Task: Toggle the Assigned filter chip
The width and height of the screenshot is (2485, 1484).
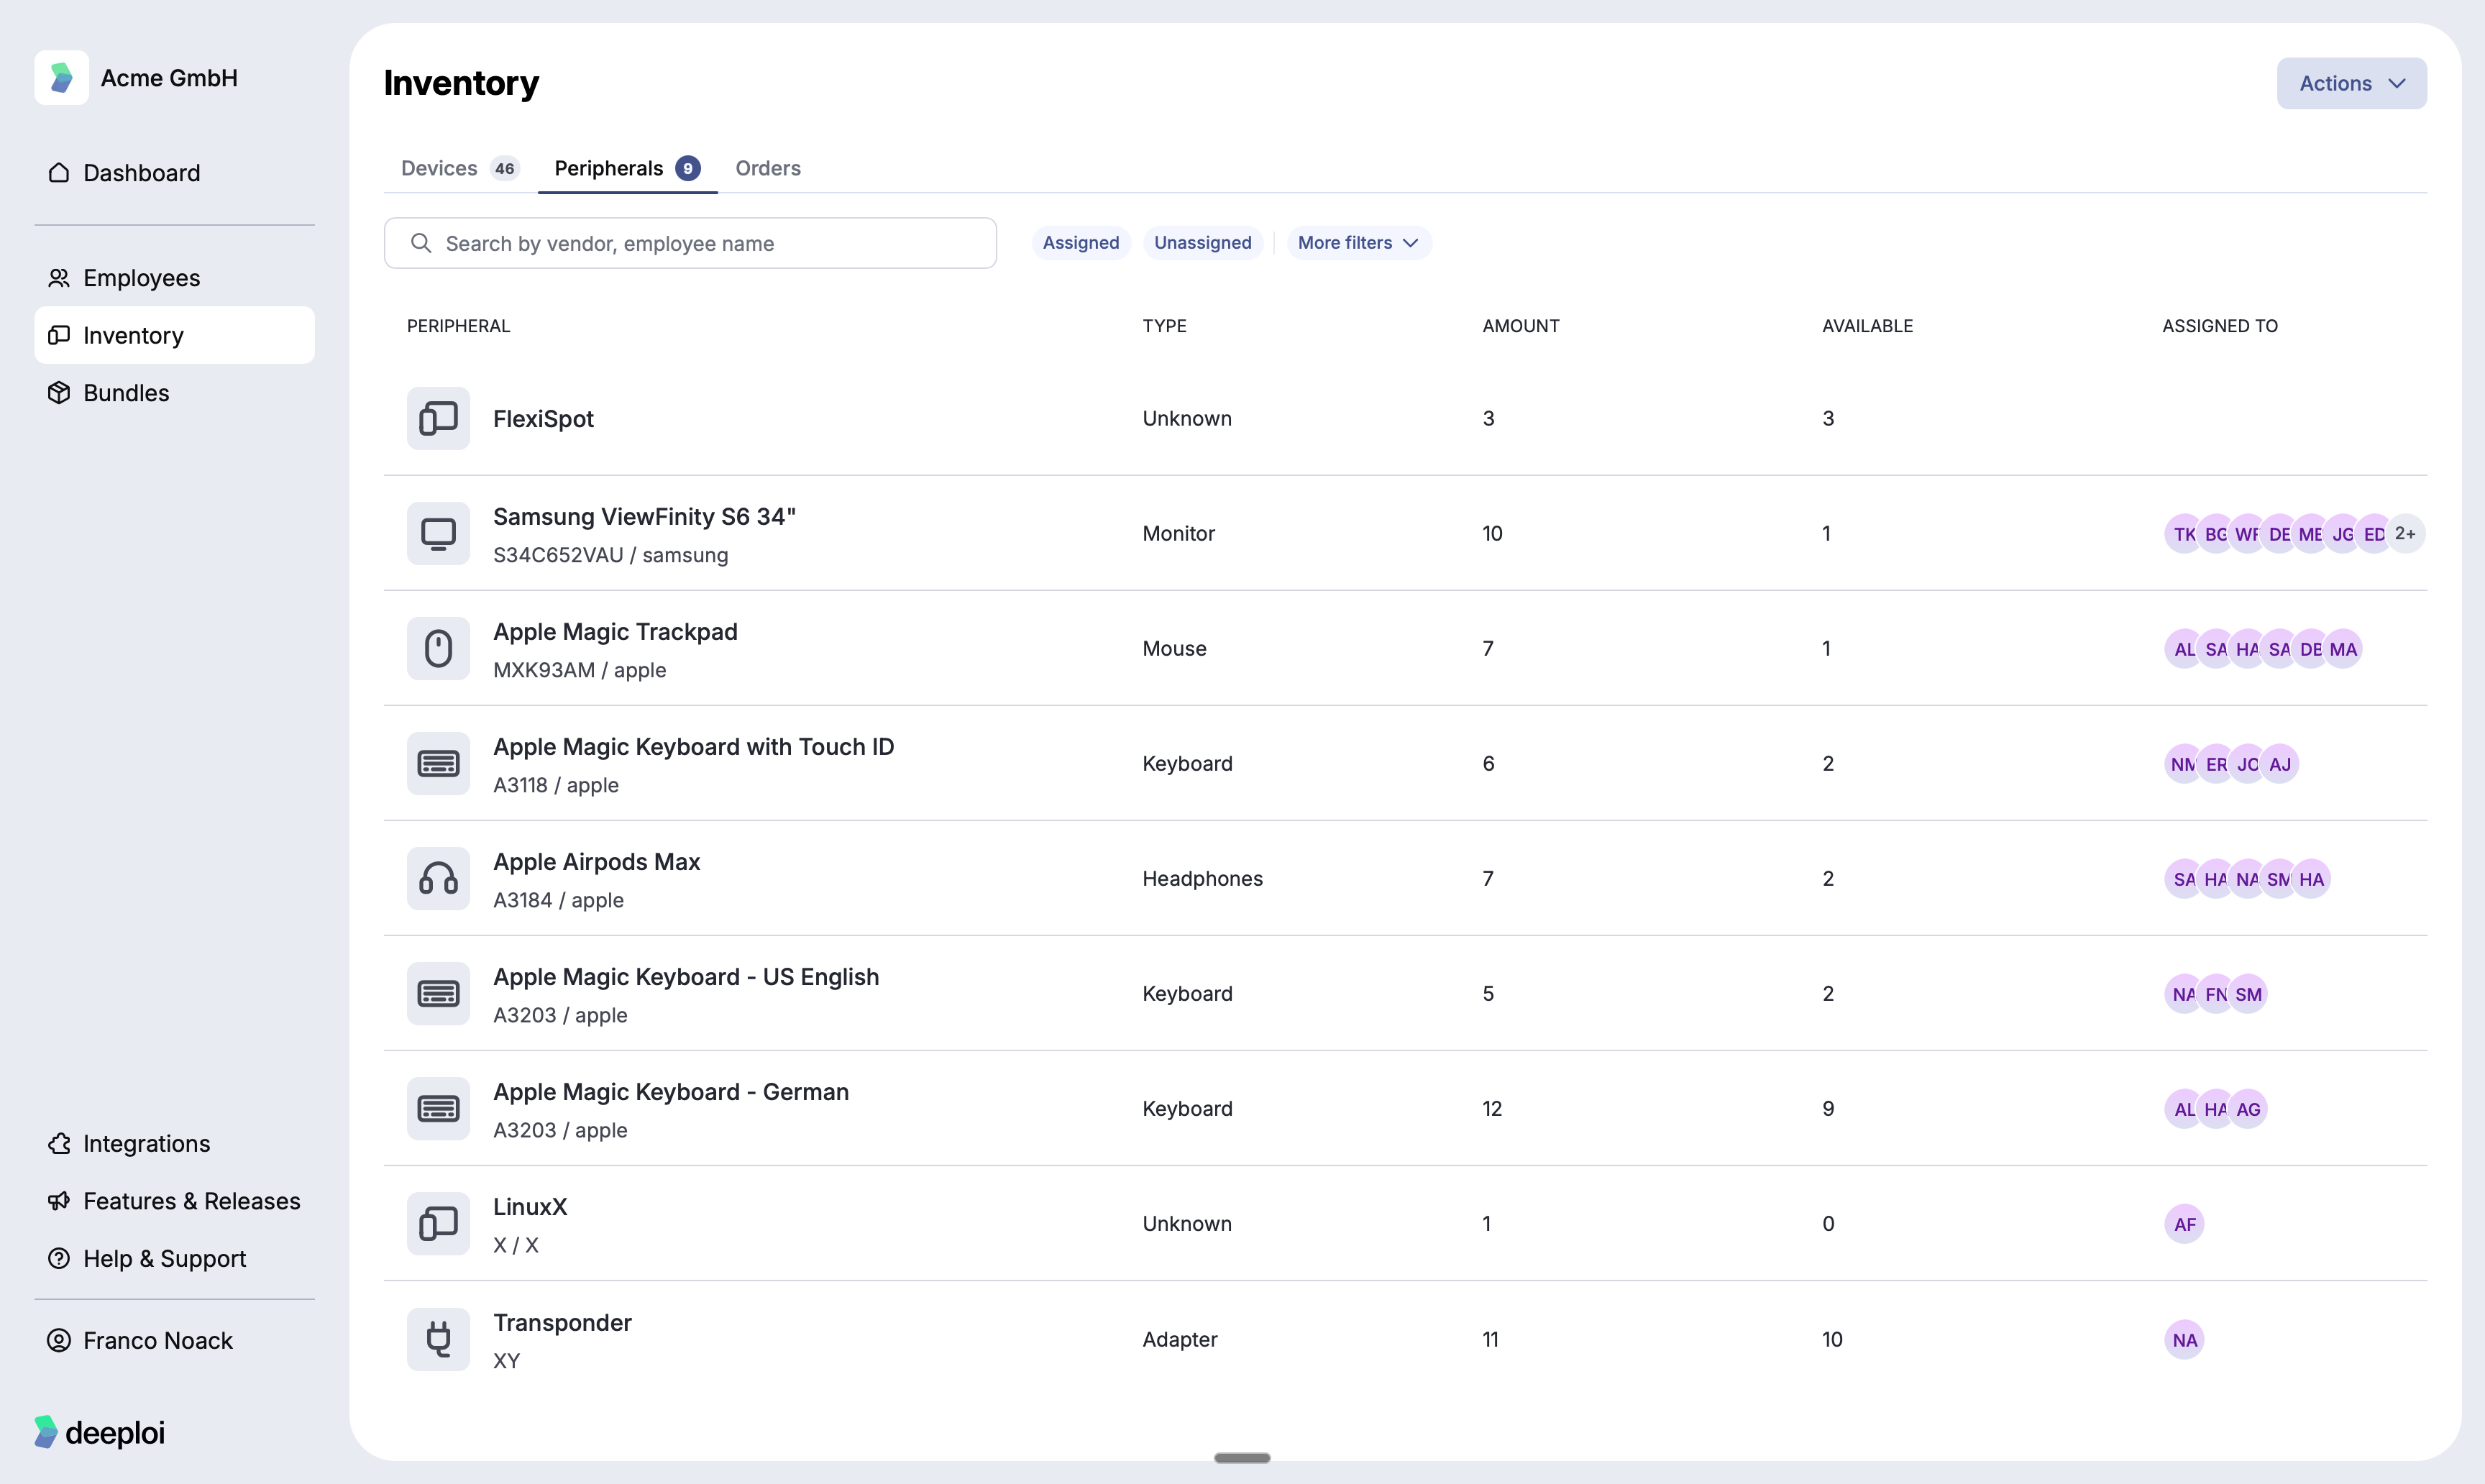Action: click(1080, 243)
